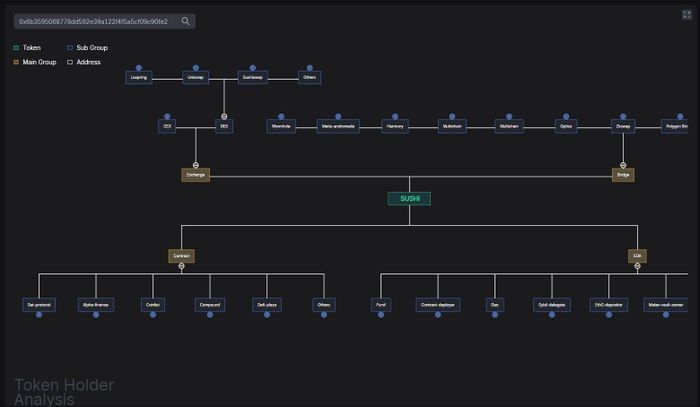Collapse the Contract main group

click(181, 266)
